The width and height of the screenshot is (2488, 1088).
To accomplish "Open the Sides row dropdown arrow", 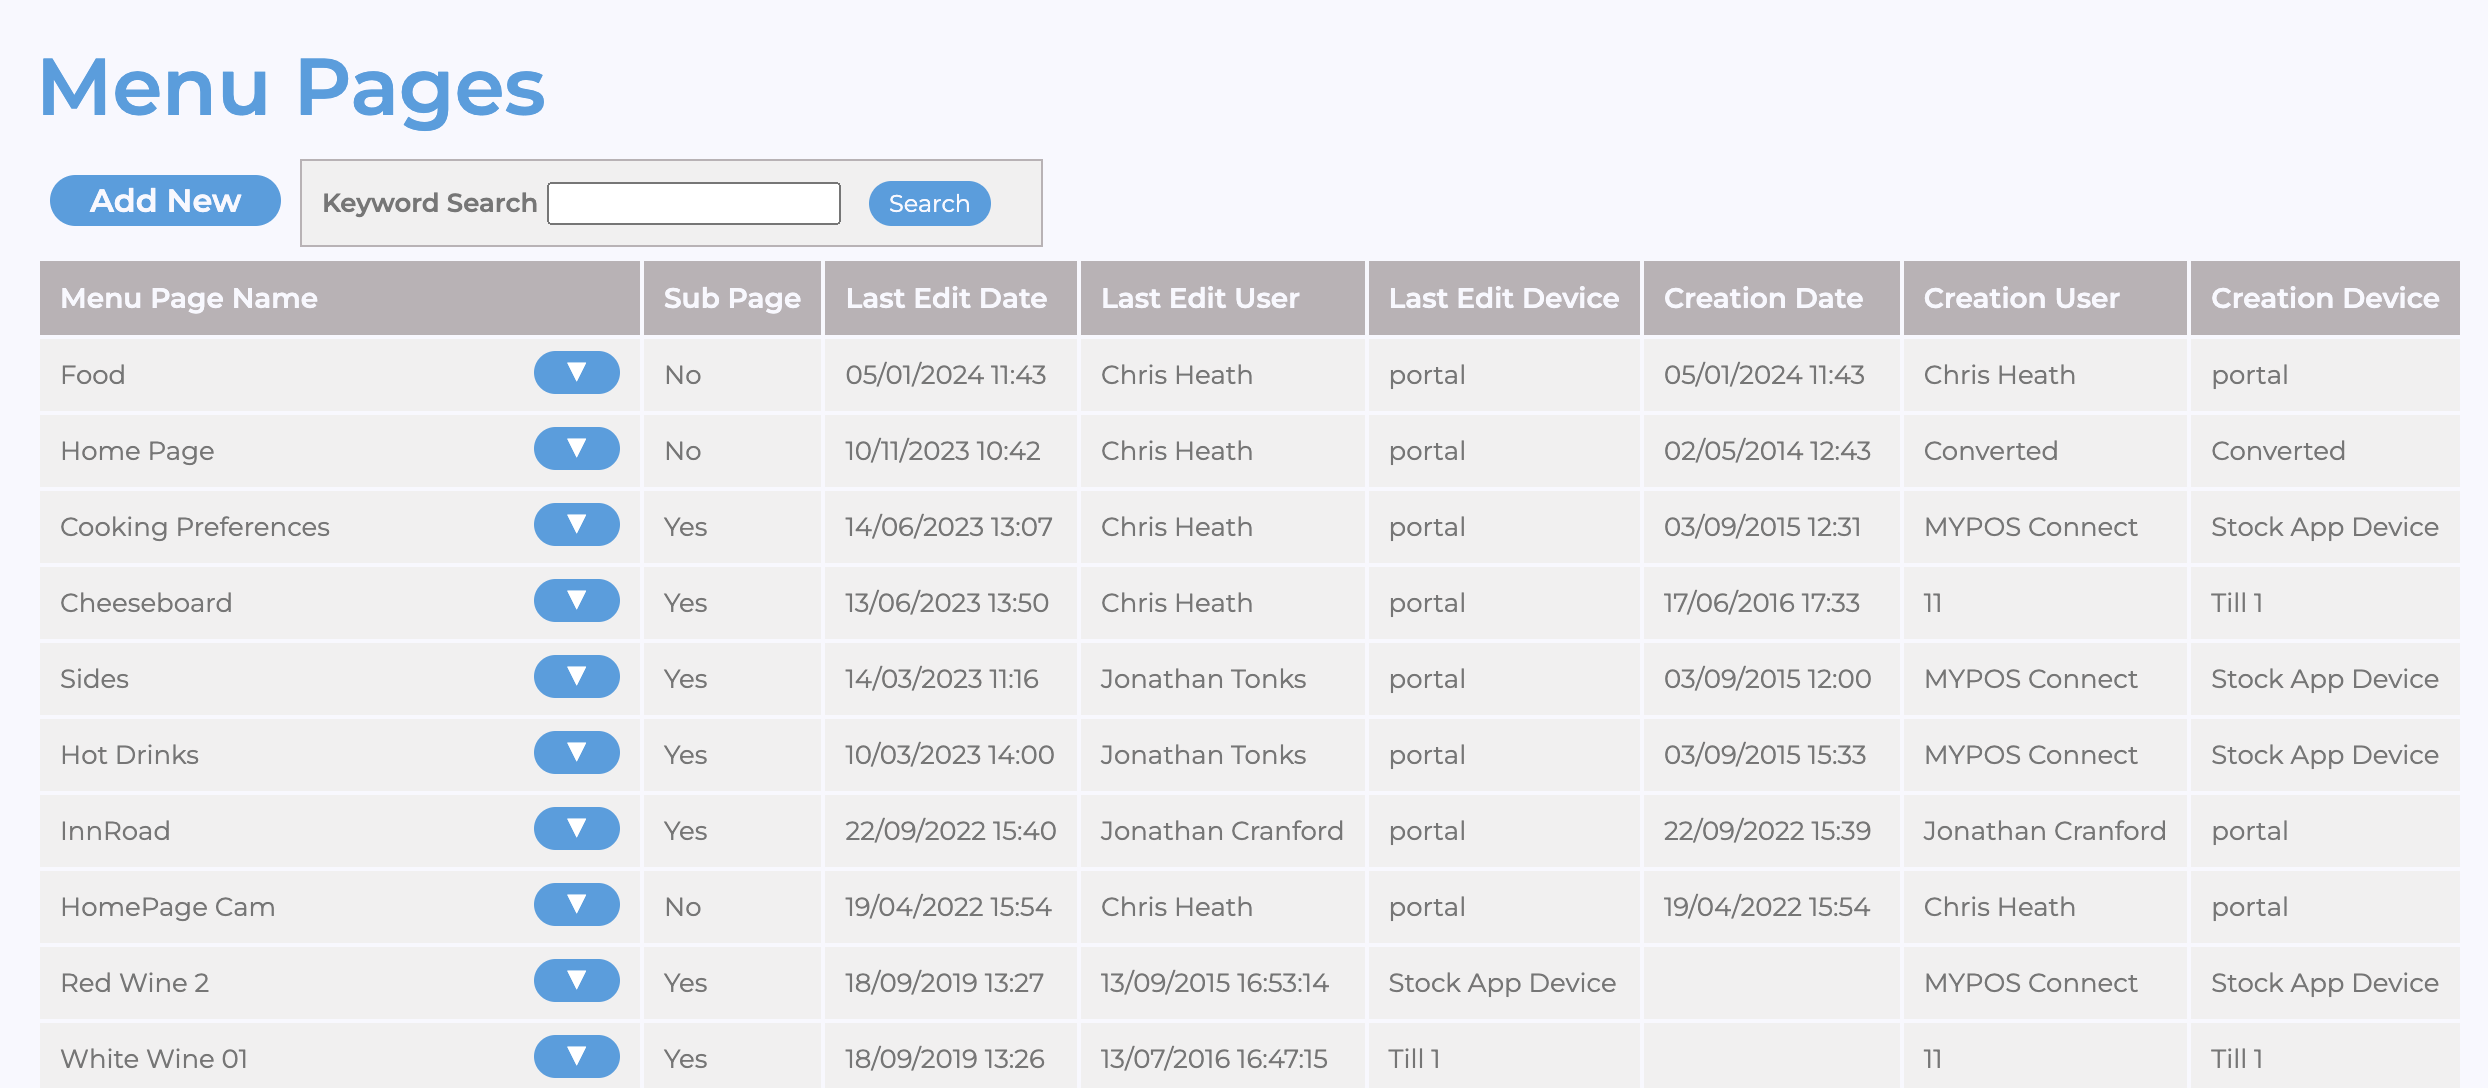I will coord(577,677).
